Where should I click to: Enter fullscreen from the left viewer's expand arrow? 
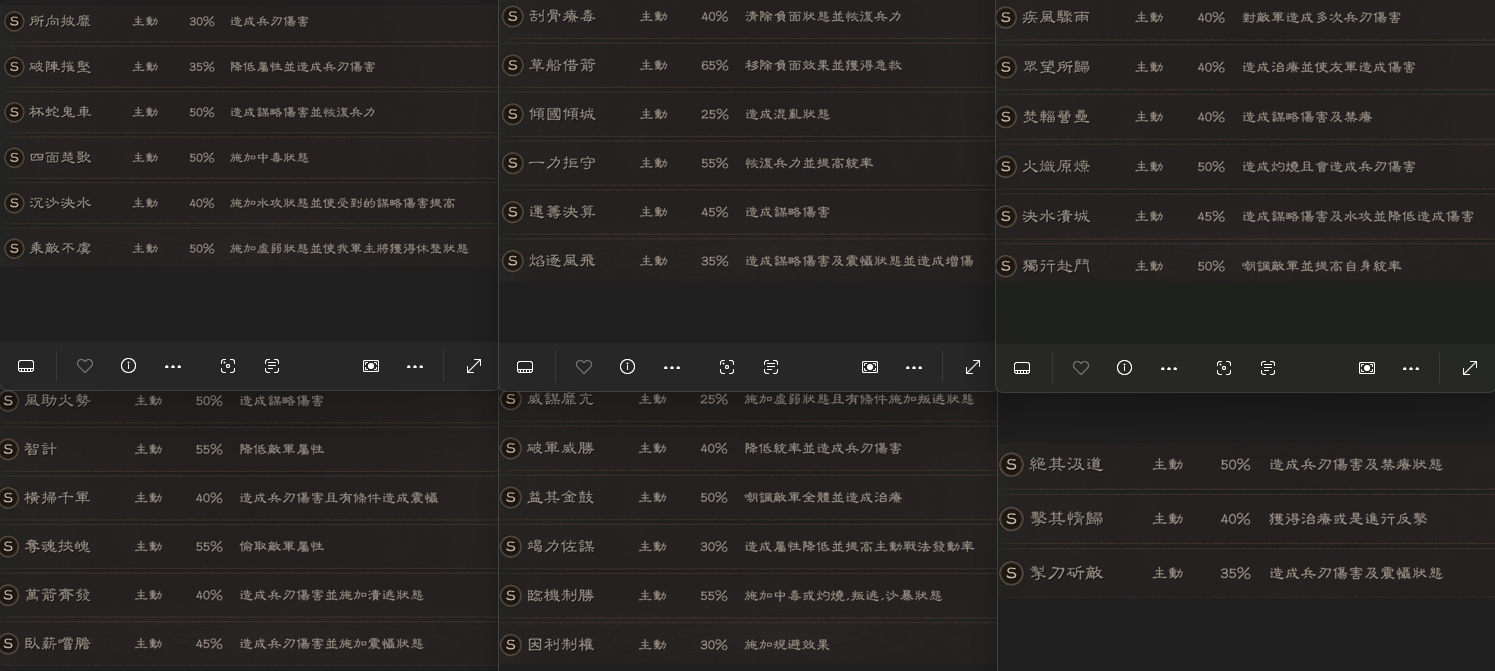click(474, 367)
